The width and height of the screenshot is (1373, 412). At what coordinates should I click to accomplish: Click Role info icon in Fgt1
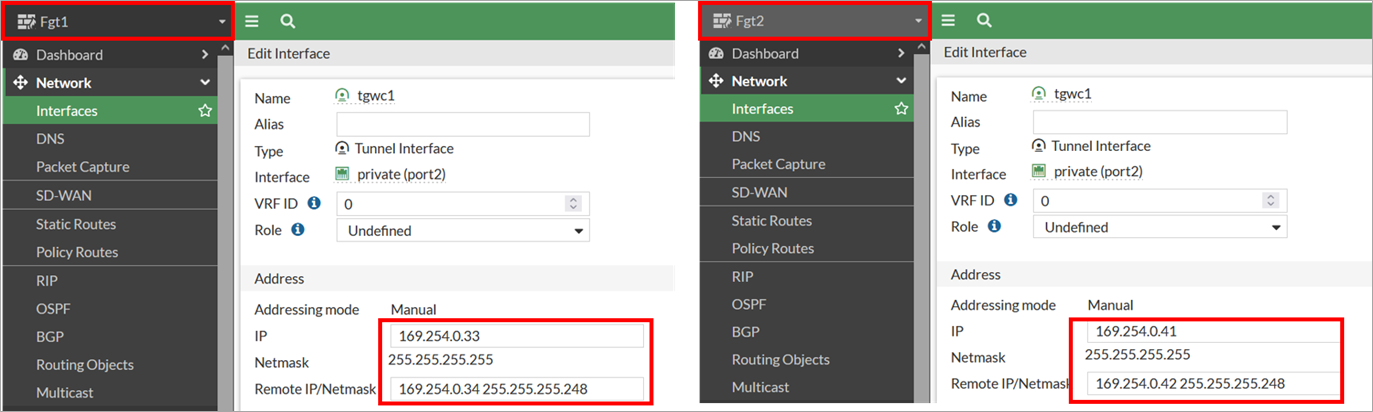(297, 230)
